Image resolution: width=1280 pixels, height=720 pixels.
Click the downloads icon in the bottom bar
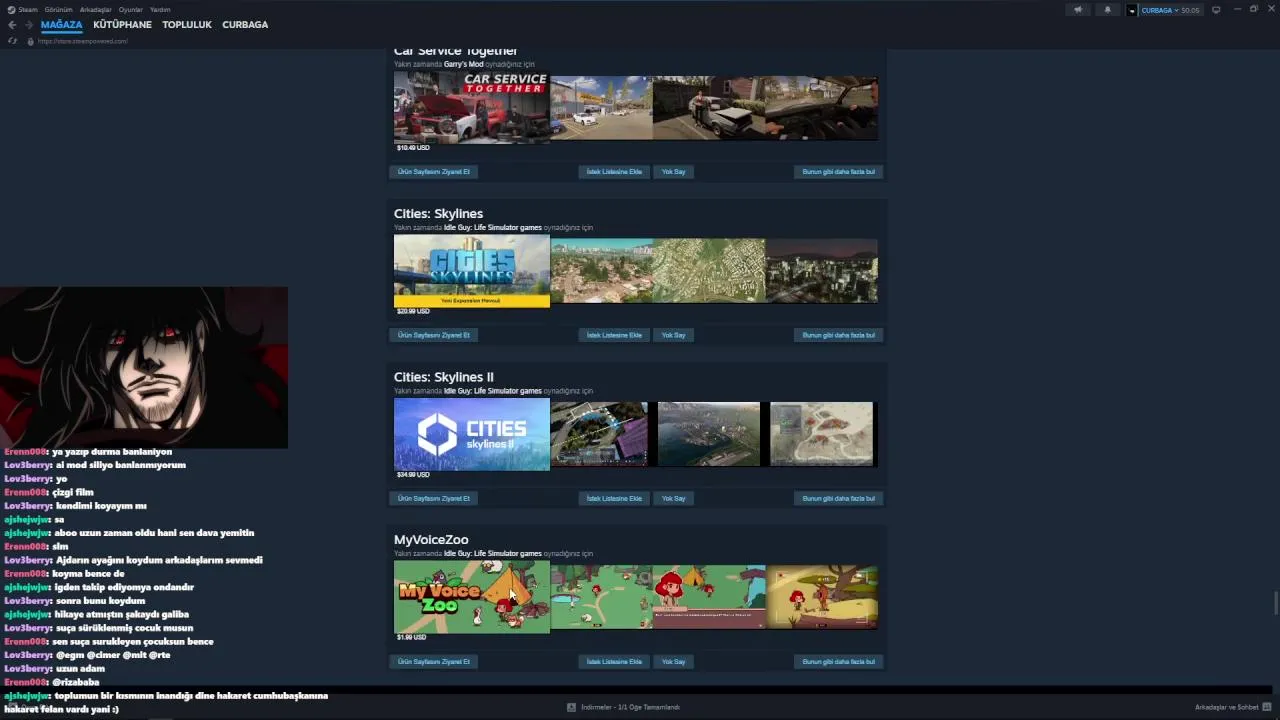(x=571, y=707)
